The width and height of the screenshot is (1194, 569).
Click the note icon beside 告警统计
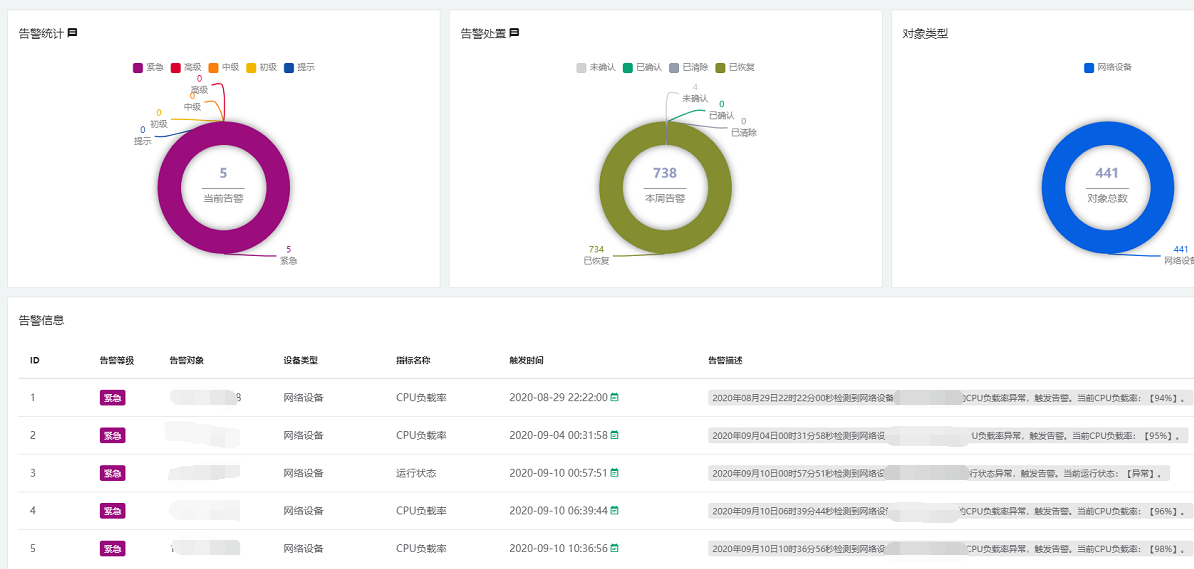tap(72, 33)
